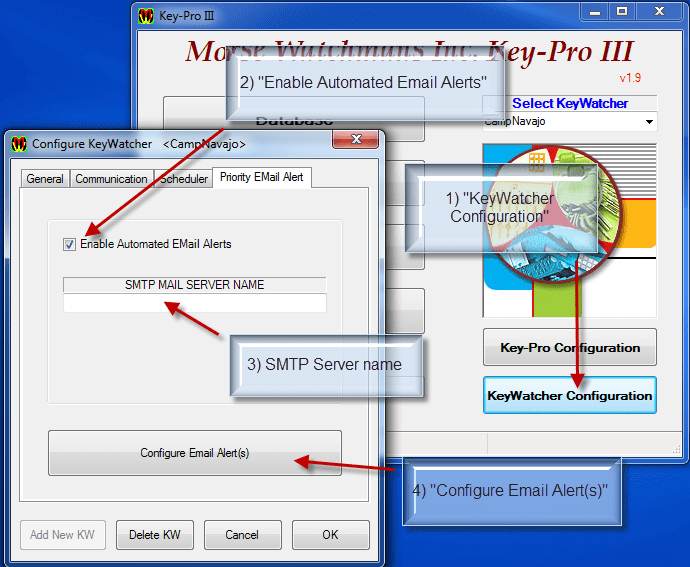The width and height of the screenshot is (690, 567).
Task: Maximize the Key-Pro III window
Action: 621,13
